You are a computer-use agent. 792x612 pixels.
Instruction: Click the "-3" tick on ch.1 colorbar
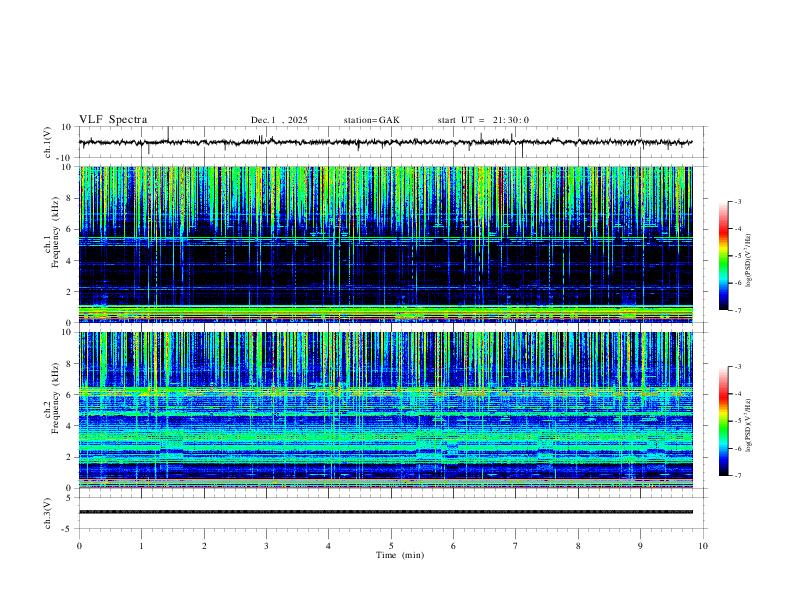[737, 201]
